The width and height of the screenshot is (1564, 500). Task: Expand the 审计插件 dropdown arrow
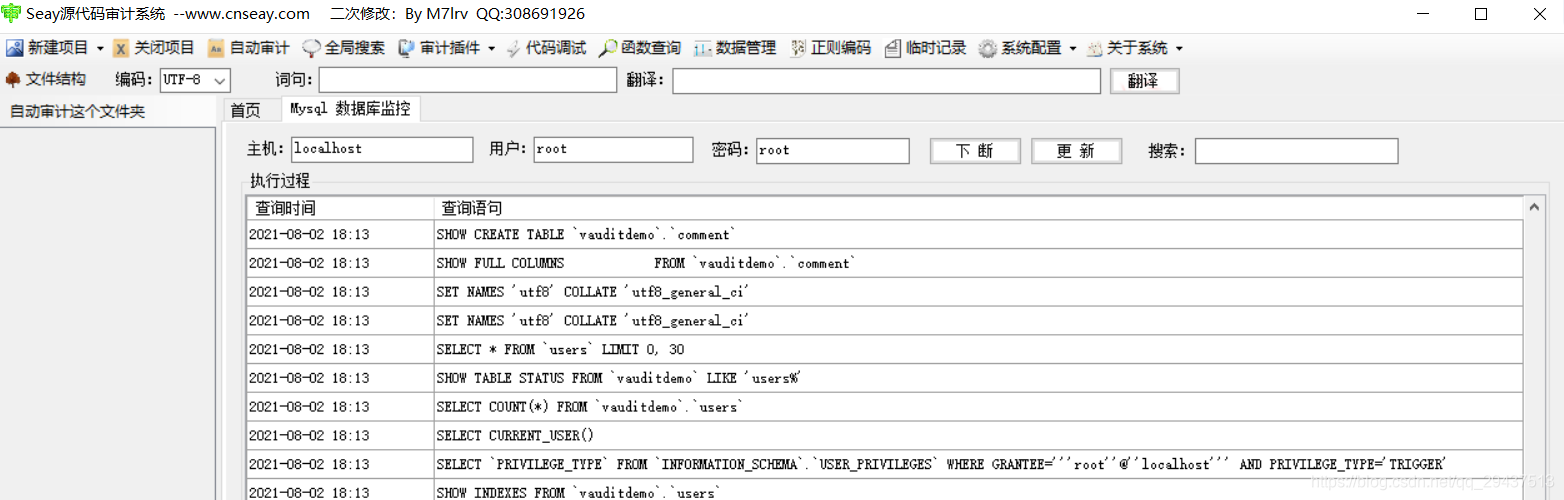pyautogui.click(x=491, y=48)
